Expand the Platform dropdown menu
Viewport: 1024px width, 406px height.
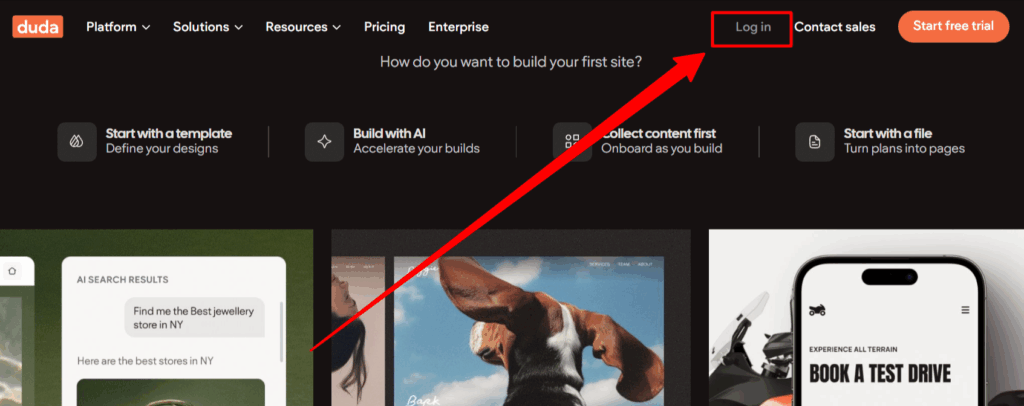(x=118, y=27)
